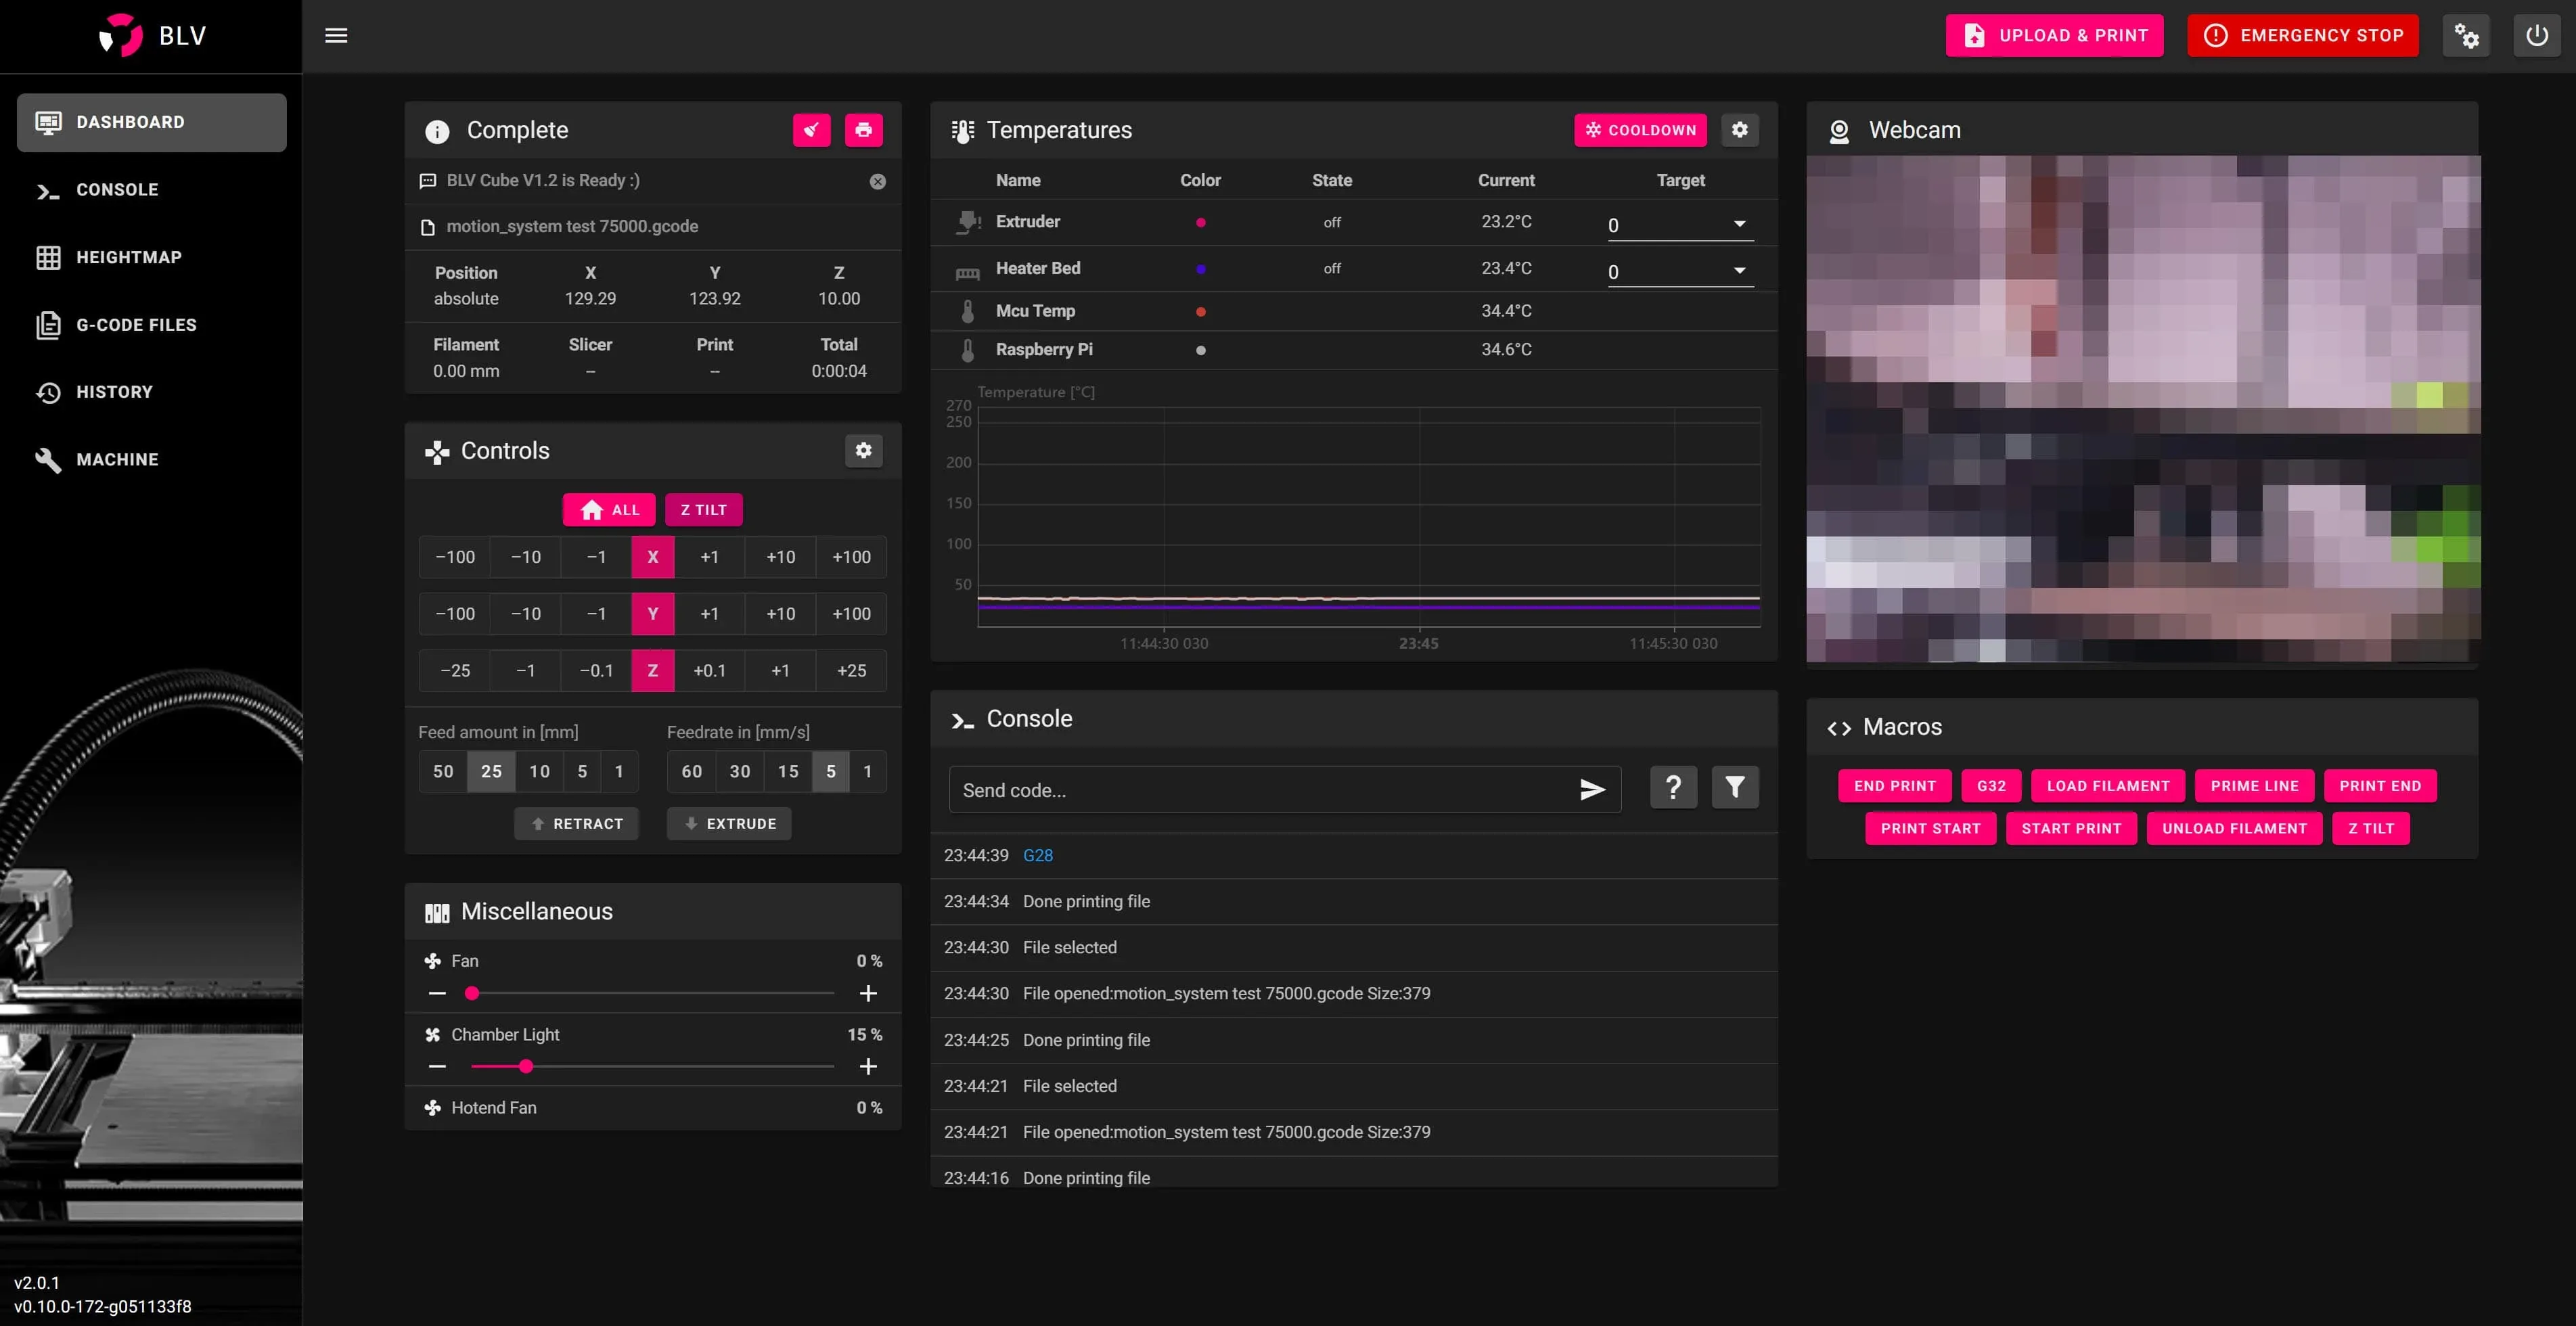Image resolution: width=2576 pixels, height=1326 pixels.
Task: Open the Console page in sidebar
Action: point(152,190)
